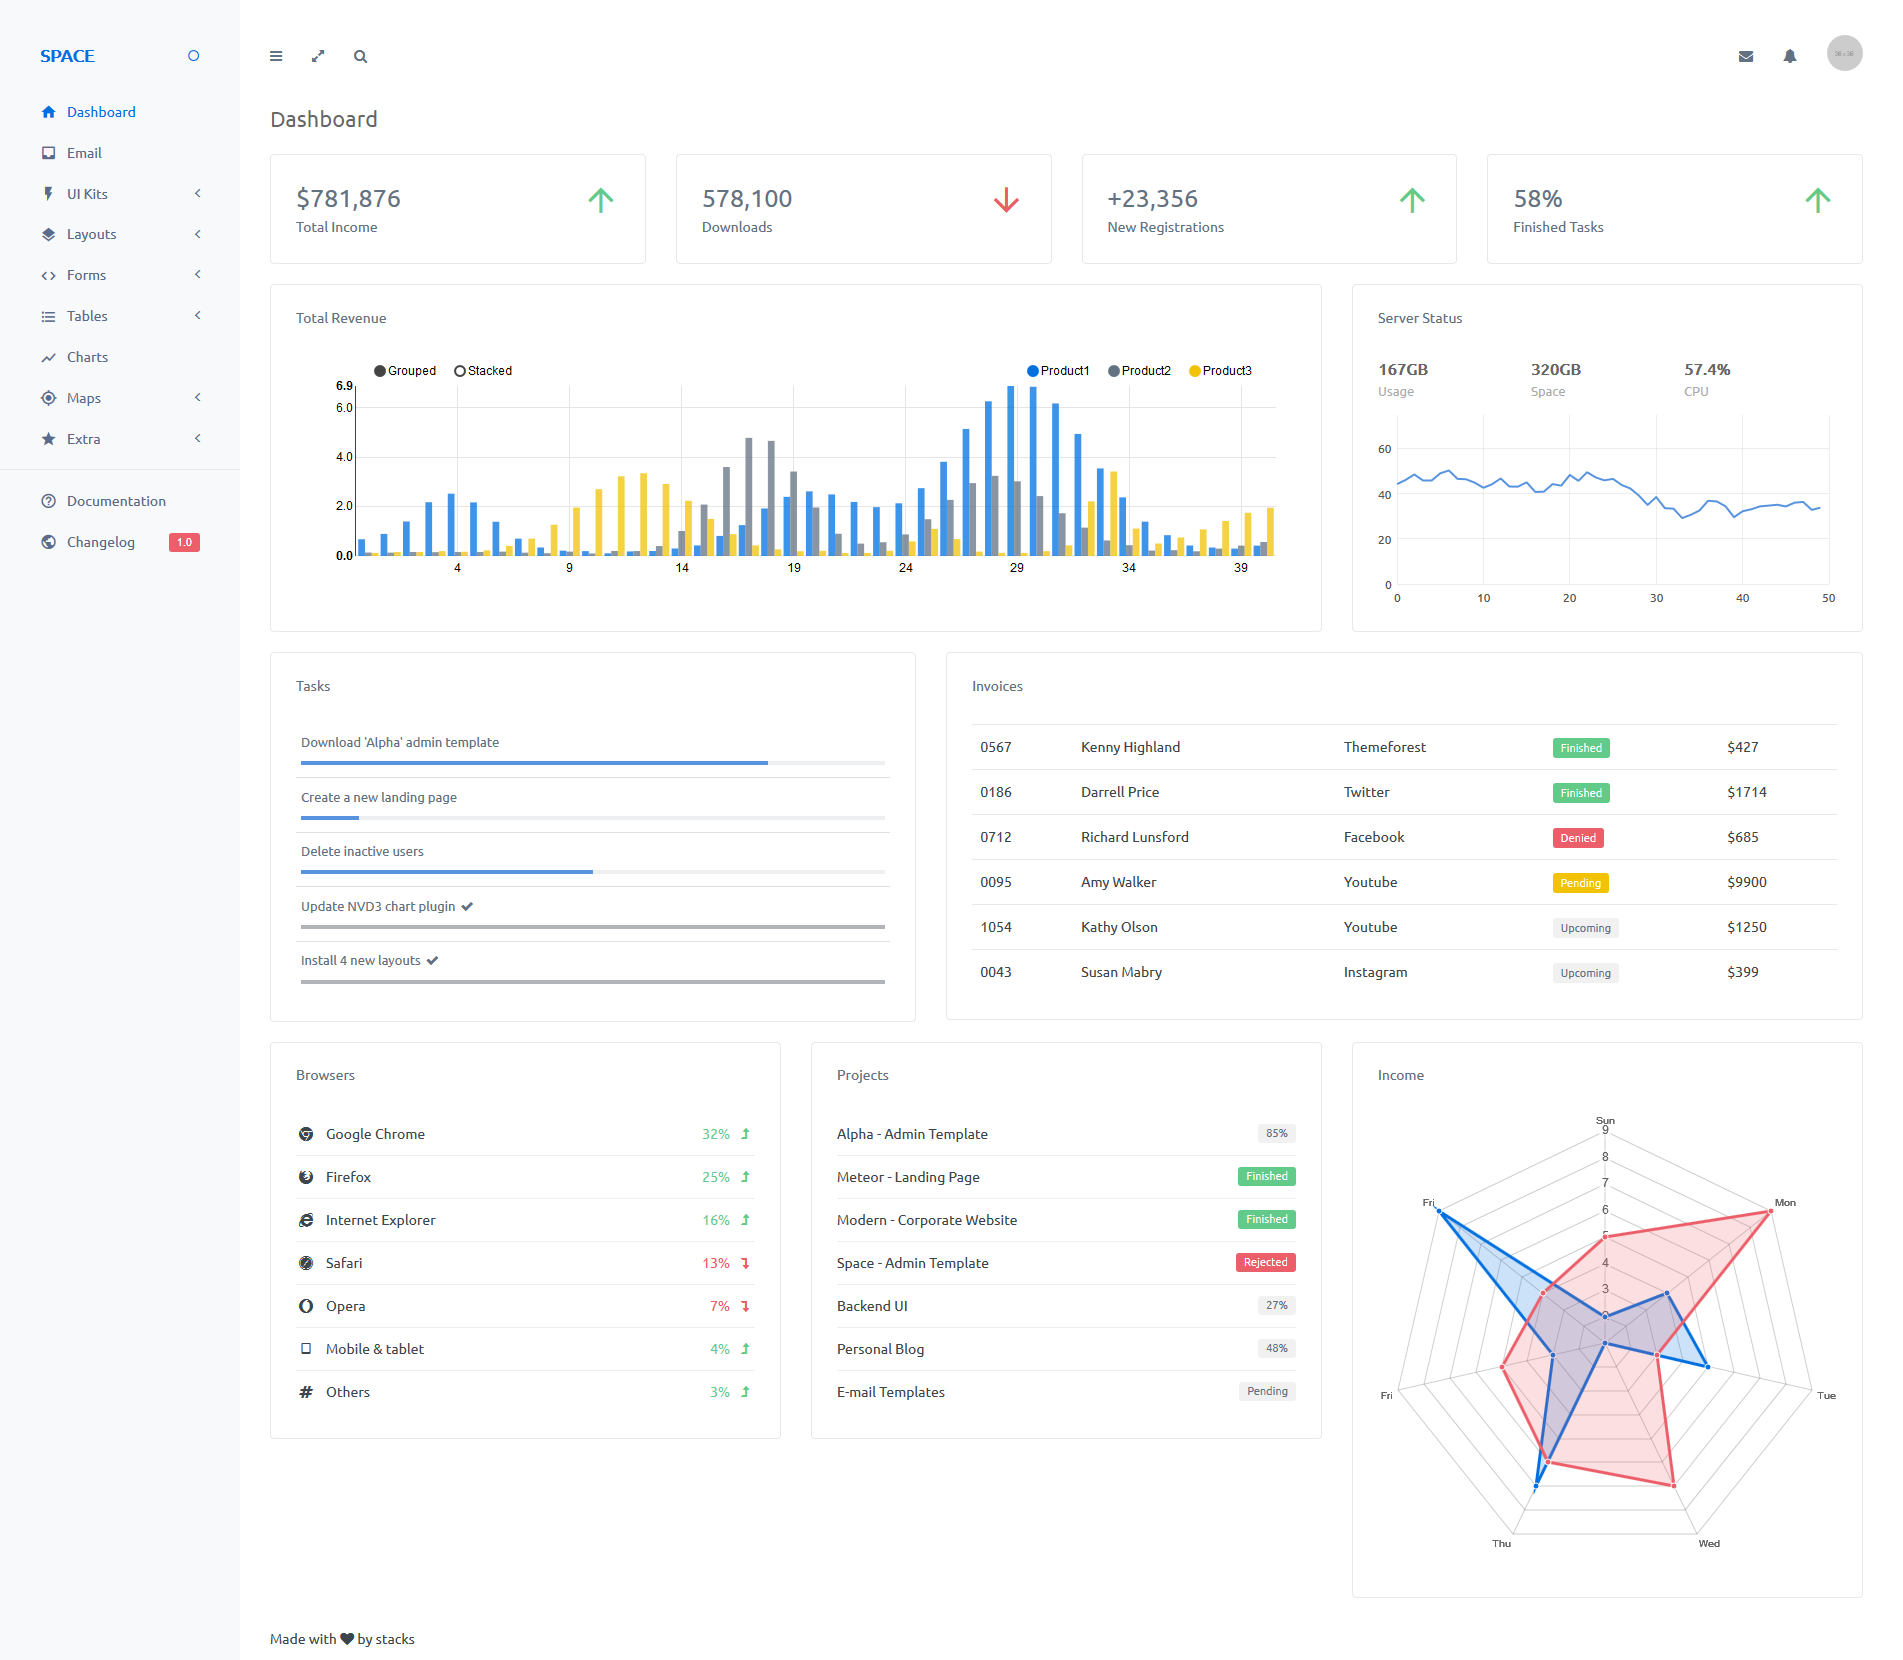Click the Pending badge for Amy Walker invoice

(1580, 883)
